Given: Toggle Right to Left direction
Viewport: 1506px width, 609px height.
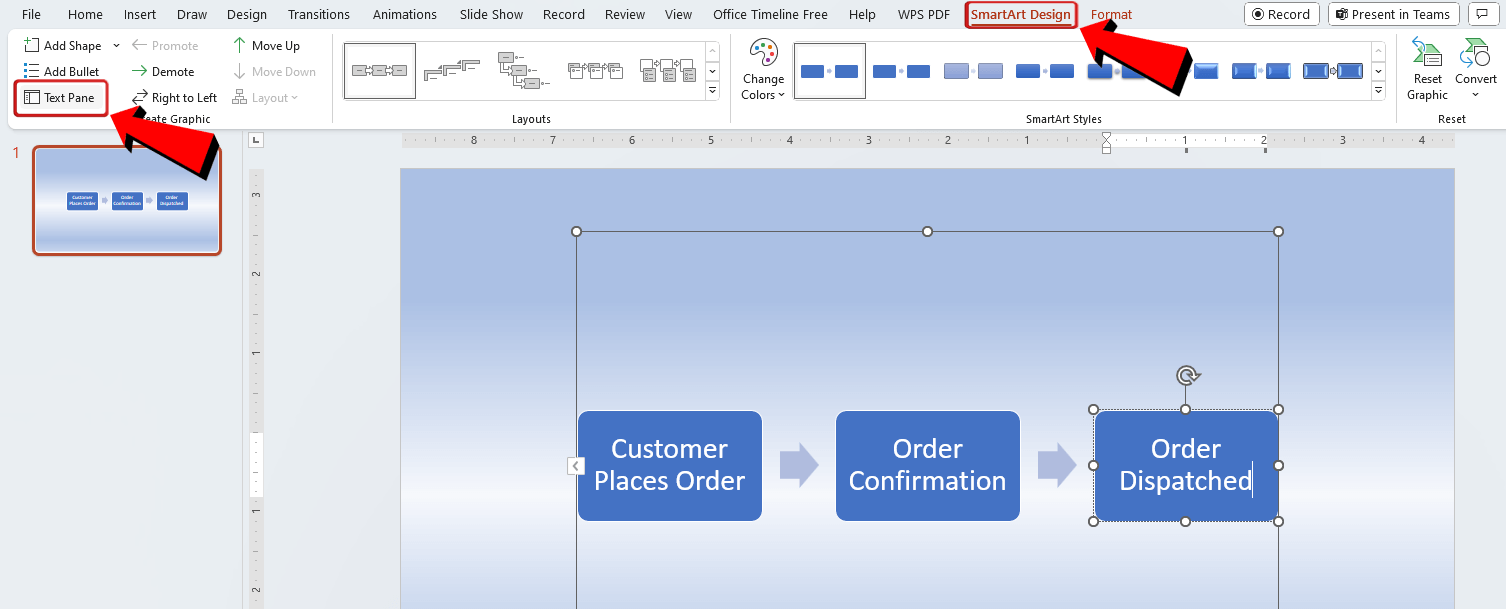Looking at the screenshot, I should pos(182,97).
